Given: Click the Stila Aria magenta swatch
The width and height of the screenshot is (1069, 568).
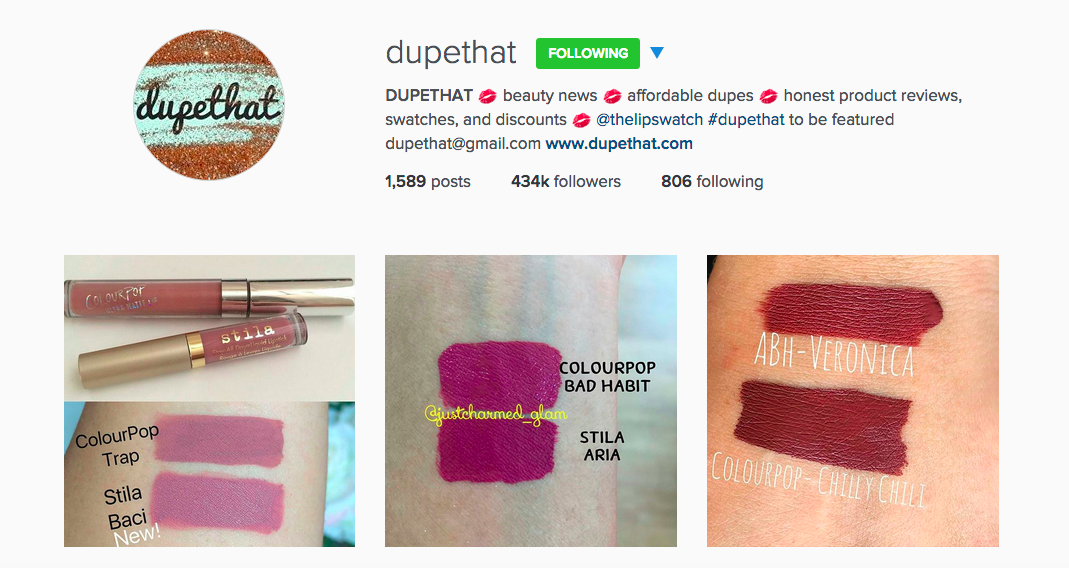Looking at the screenshot, I should click(x=498, y=450).
